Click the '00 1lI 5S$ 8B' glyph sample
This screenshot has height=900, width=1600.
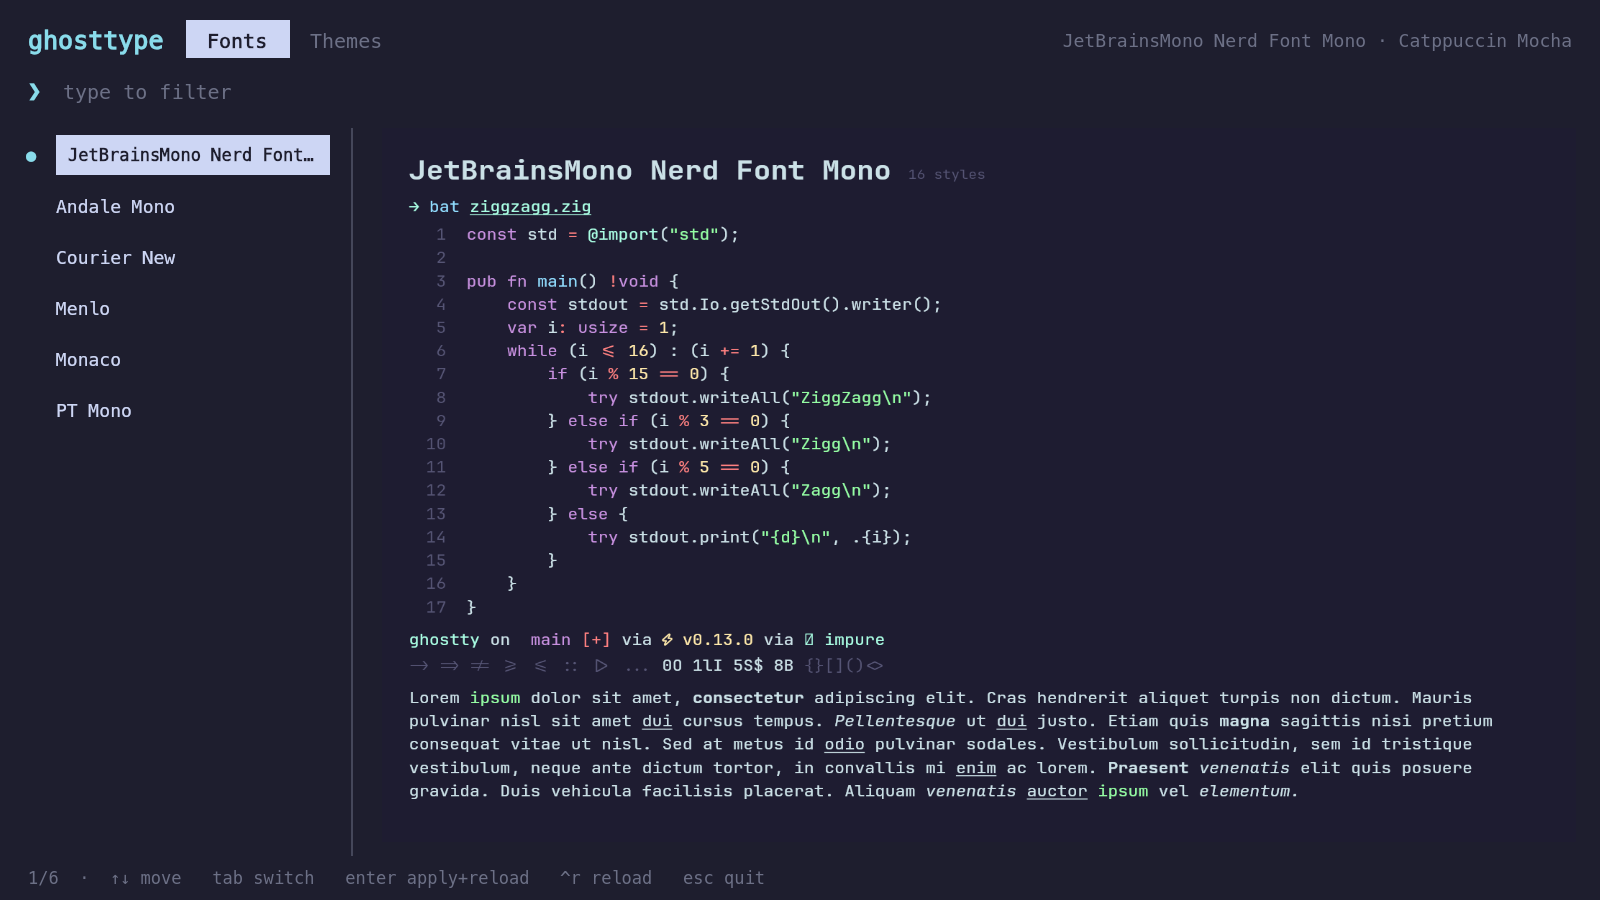coord(728,666)
